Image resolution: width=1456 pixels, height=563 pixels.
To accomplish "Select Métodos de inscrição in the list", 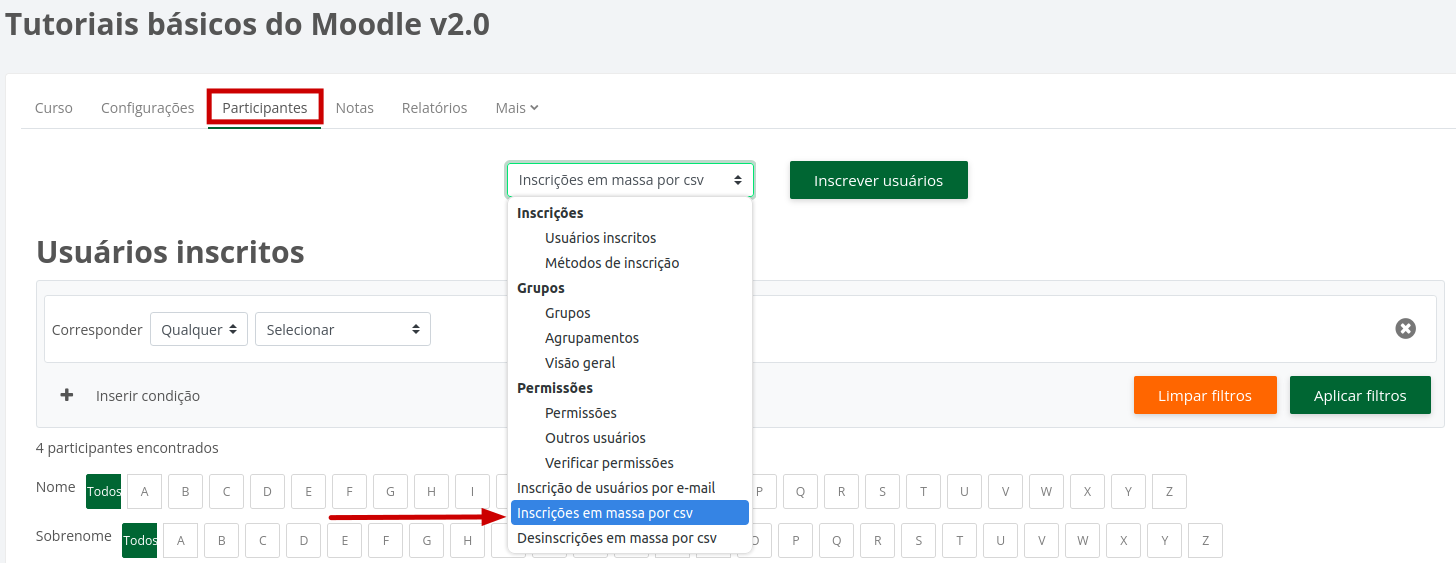I will click(x=611, y=263).
